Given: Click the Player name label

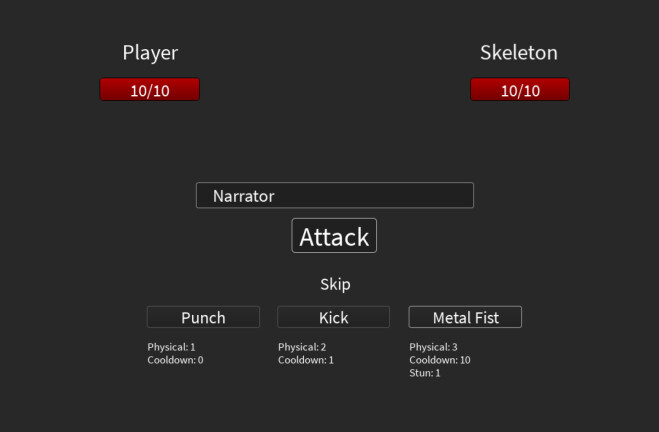Looking at the screenshot, I should 150,53.
